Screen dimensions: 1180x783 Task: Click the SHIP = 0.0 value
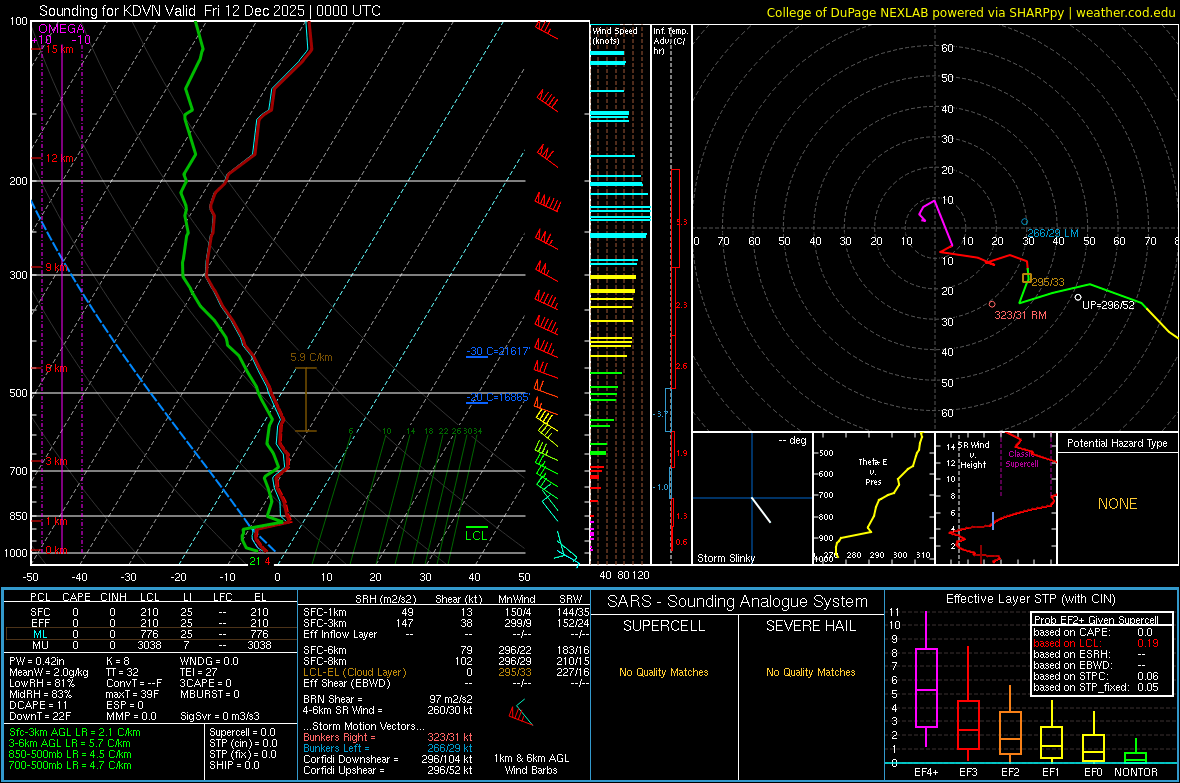pos(234,765)
